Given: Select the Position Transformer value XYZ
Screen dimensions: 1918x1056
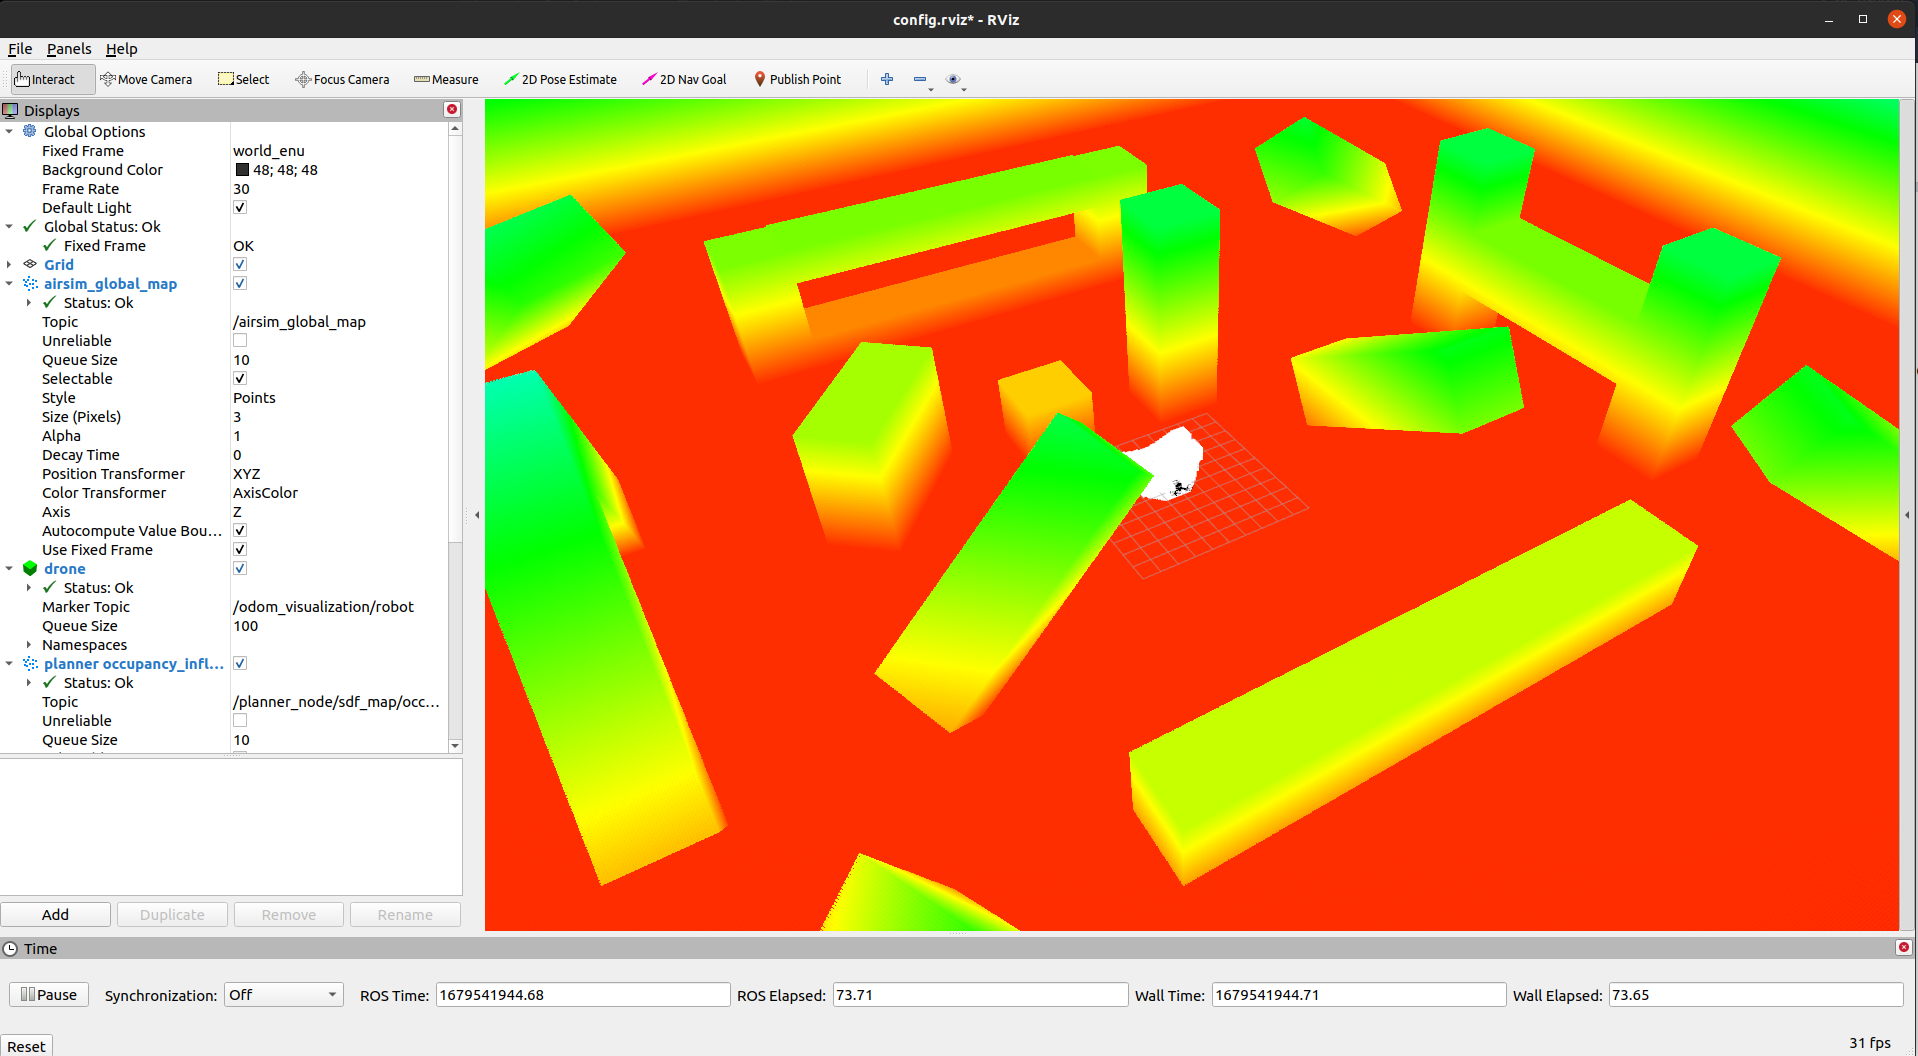Looking at the screenshot, I should pyautogui.click(x=246, y=473).
